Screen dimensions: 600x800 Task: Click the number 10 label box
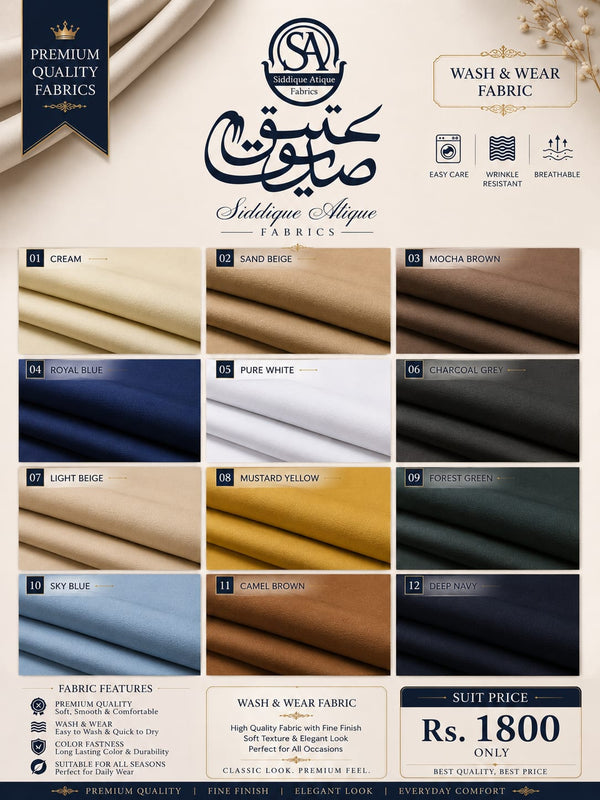[35, 585]
